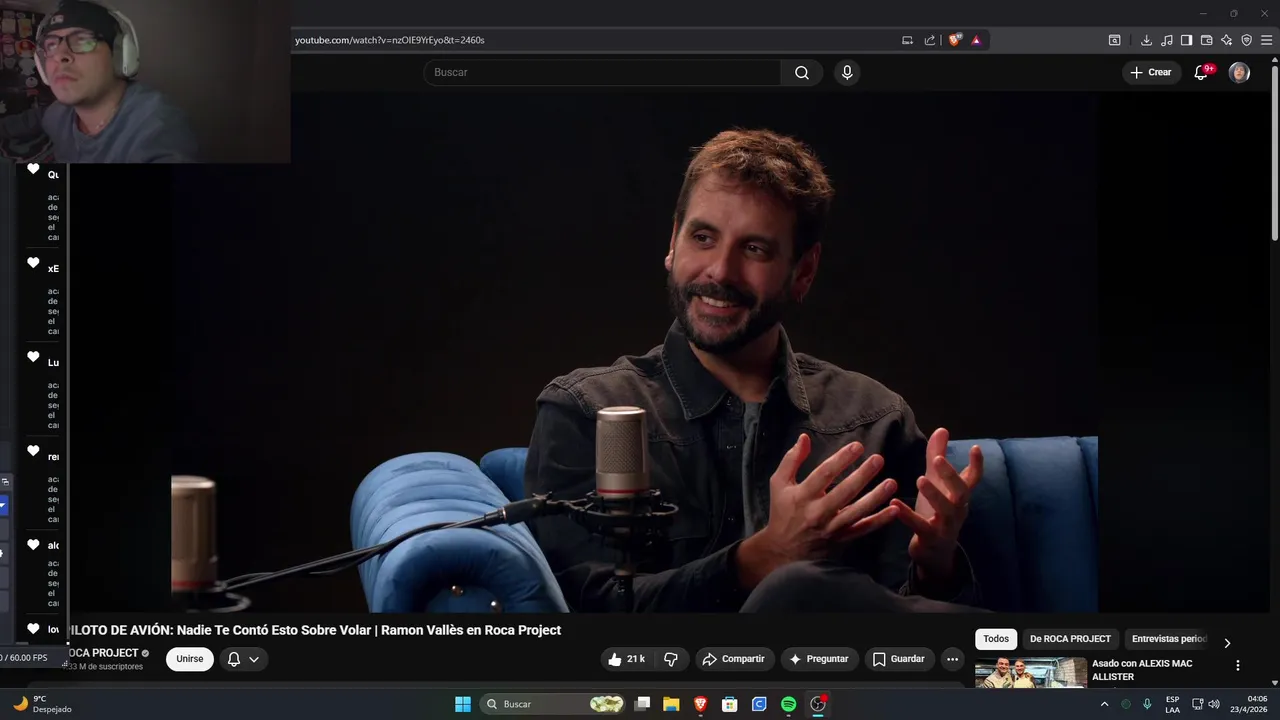The image size is (1280, 720).
Task: Open the volume speaker icon in tray
Action: (x=1214, y=704)
